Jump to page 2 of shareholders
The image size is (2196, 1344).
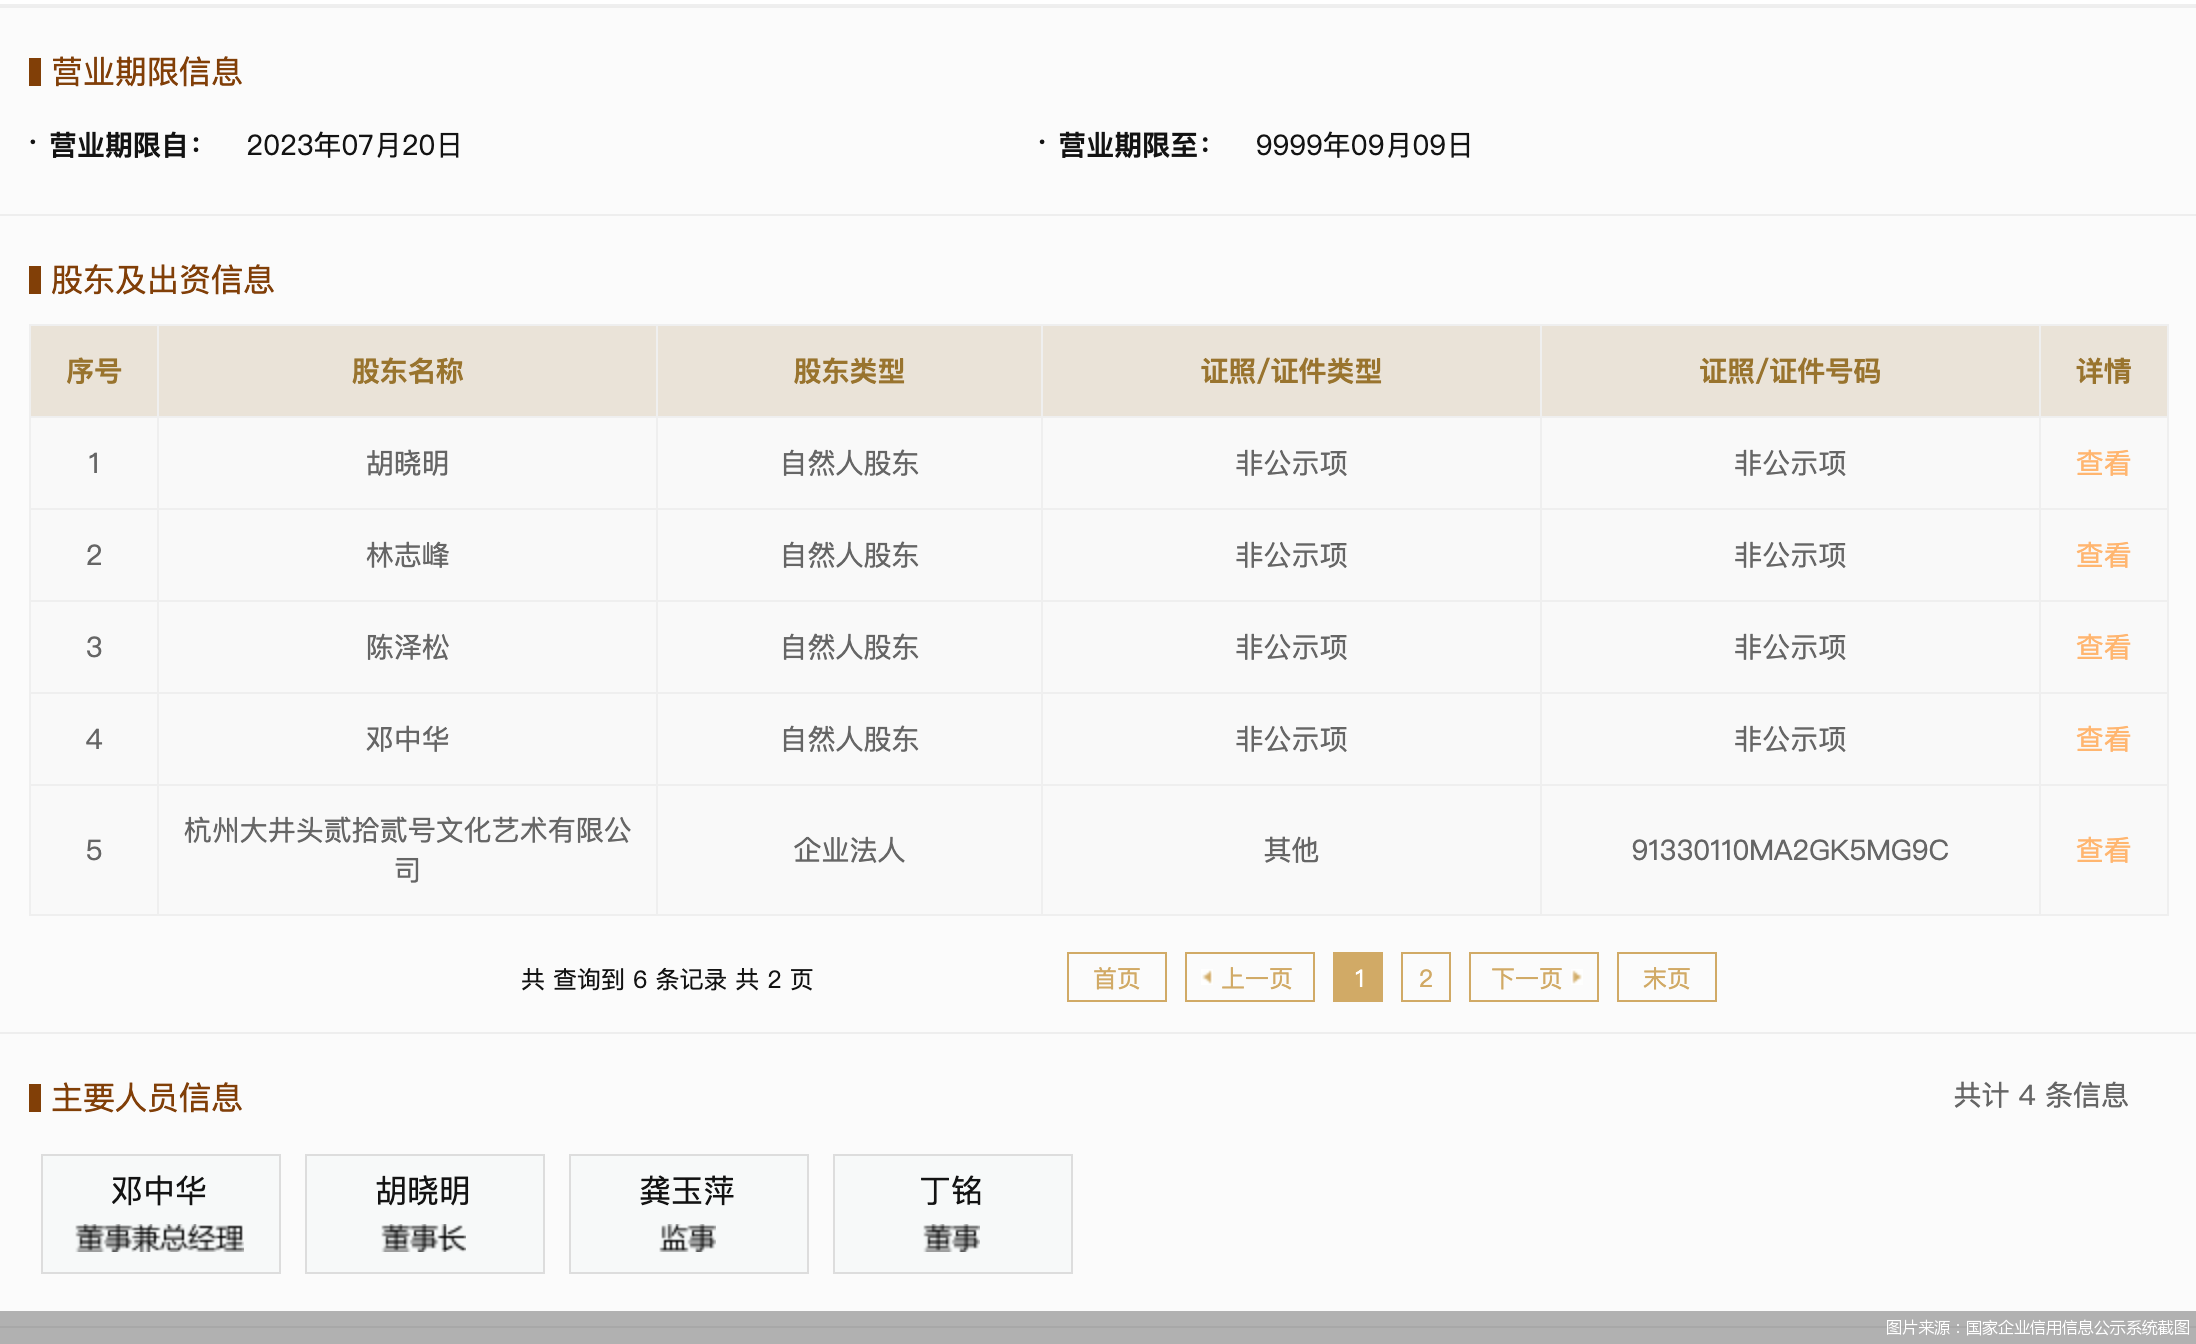tap(1426, 977)
